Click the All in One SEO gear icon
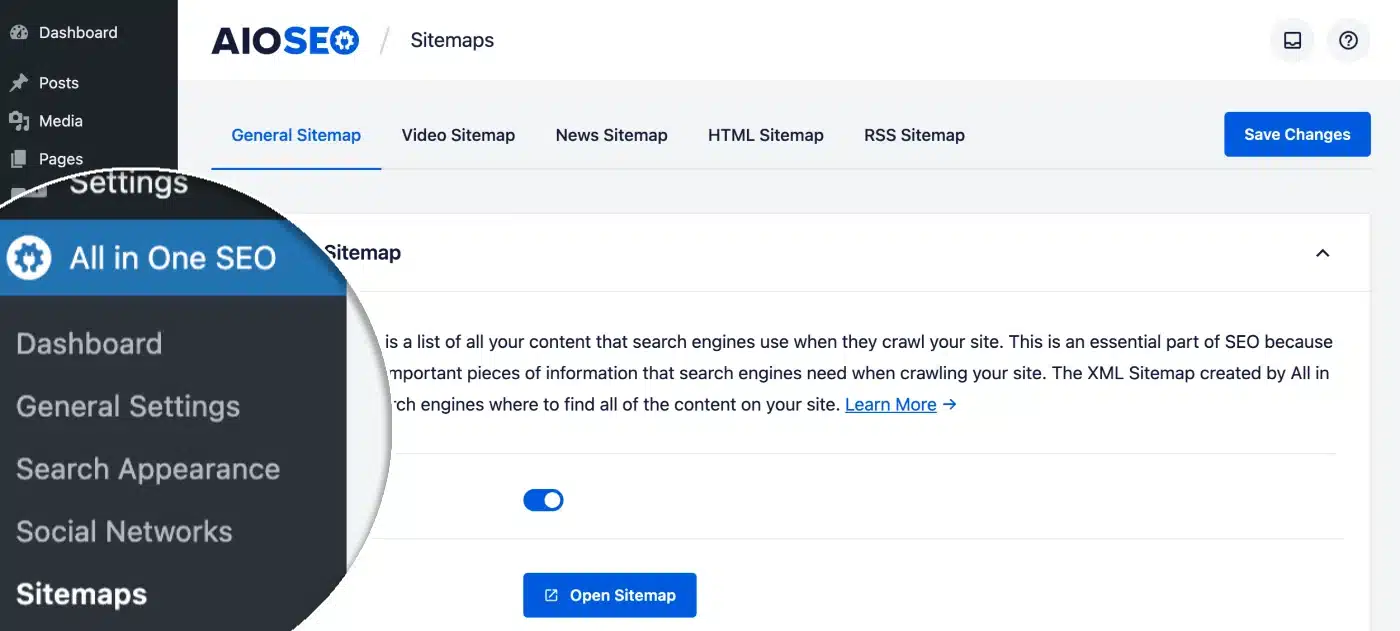1400x631 pixels. click(x=29, y=257)
